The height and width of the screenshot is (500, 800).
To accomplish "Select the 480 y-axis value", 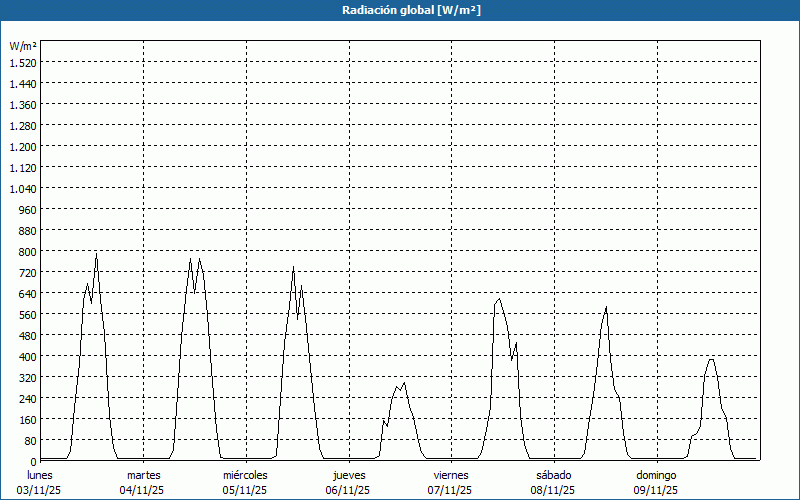I will (x=28, y=335).
